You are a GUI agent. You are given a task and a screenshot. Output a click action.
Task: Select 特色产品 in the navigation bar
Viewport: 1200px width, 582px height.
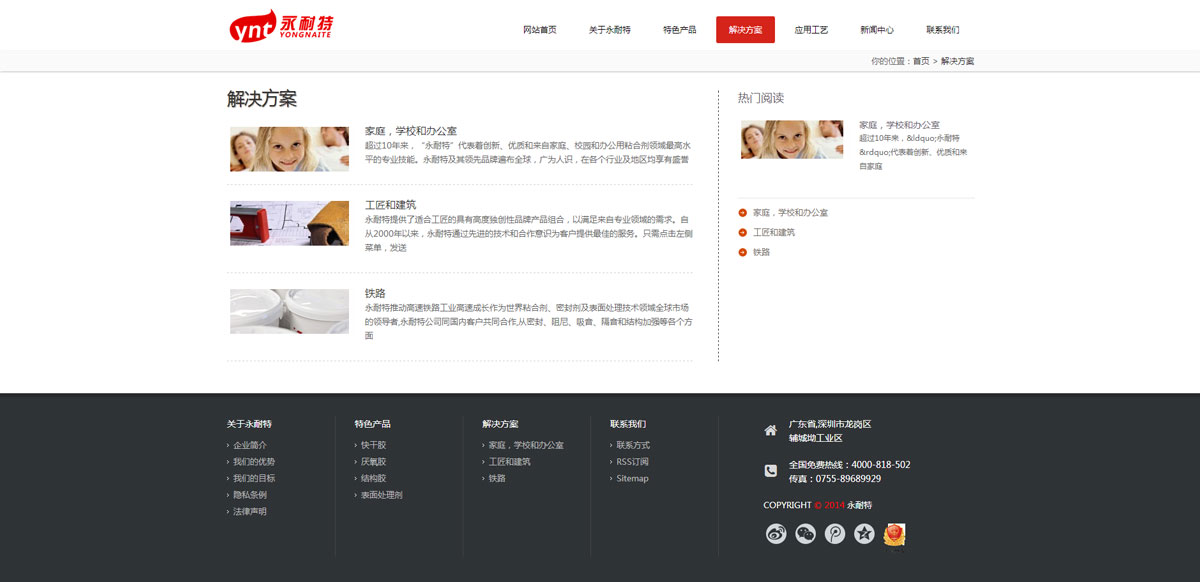tap(680, 30)
